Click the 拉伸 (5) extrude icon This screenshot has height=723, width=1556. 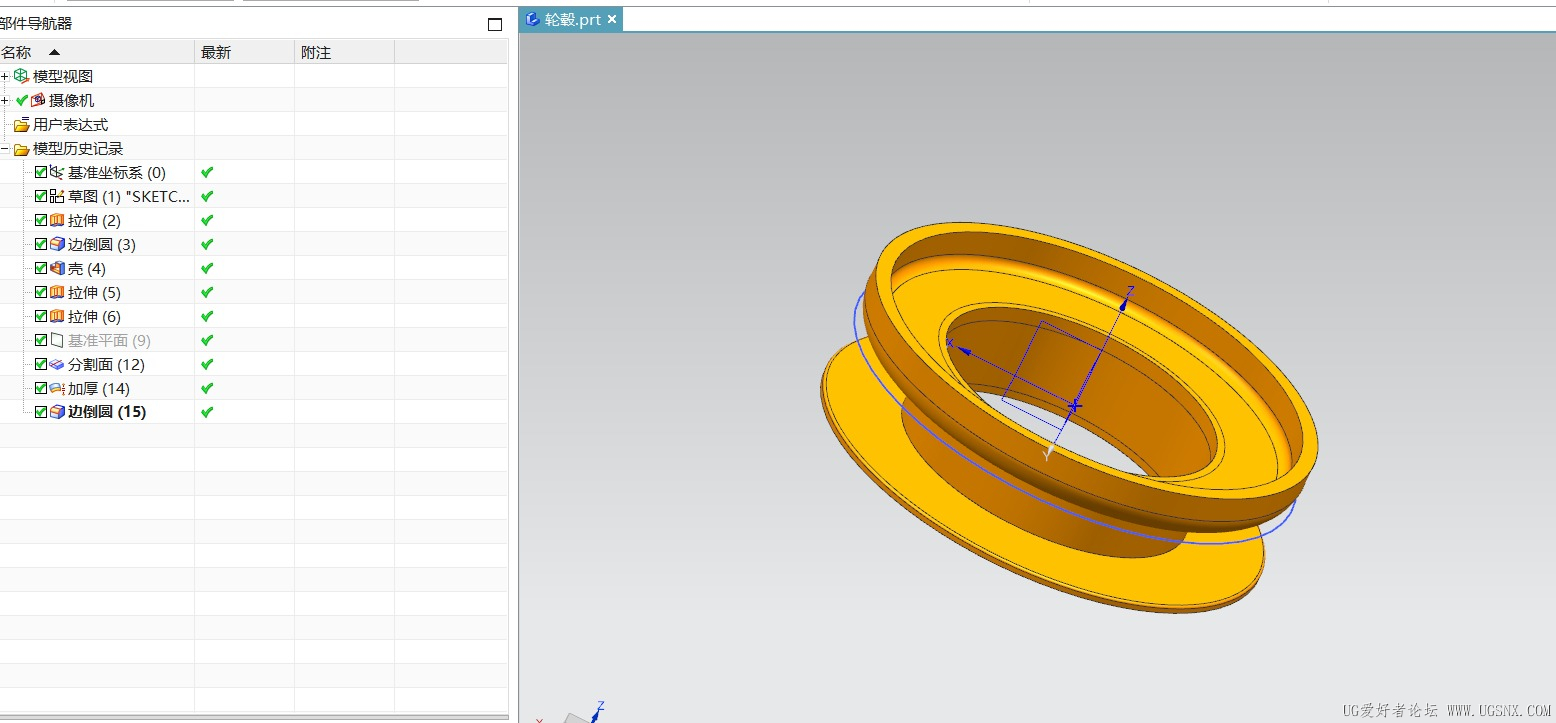pos(57,292)
